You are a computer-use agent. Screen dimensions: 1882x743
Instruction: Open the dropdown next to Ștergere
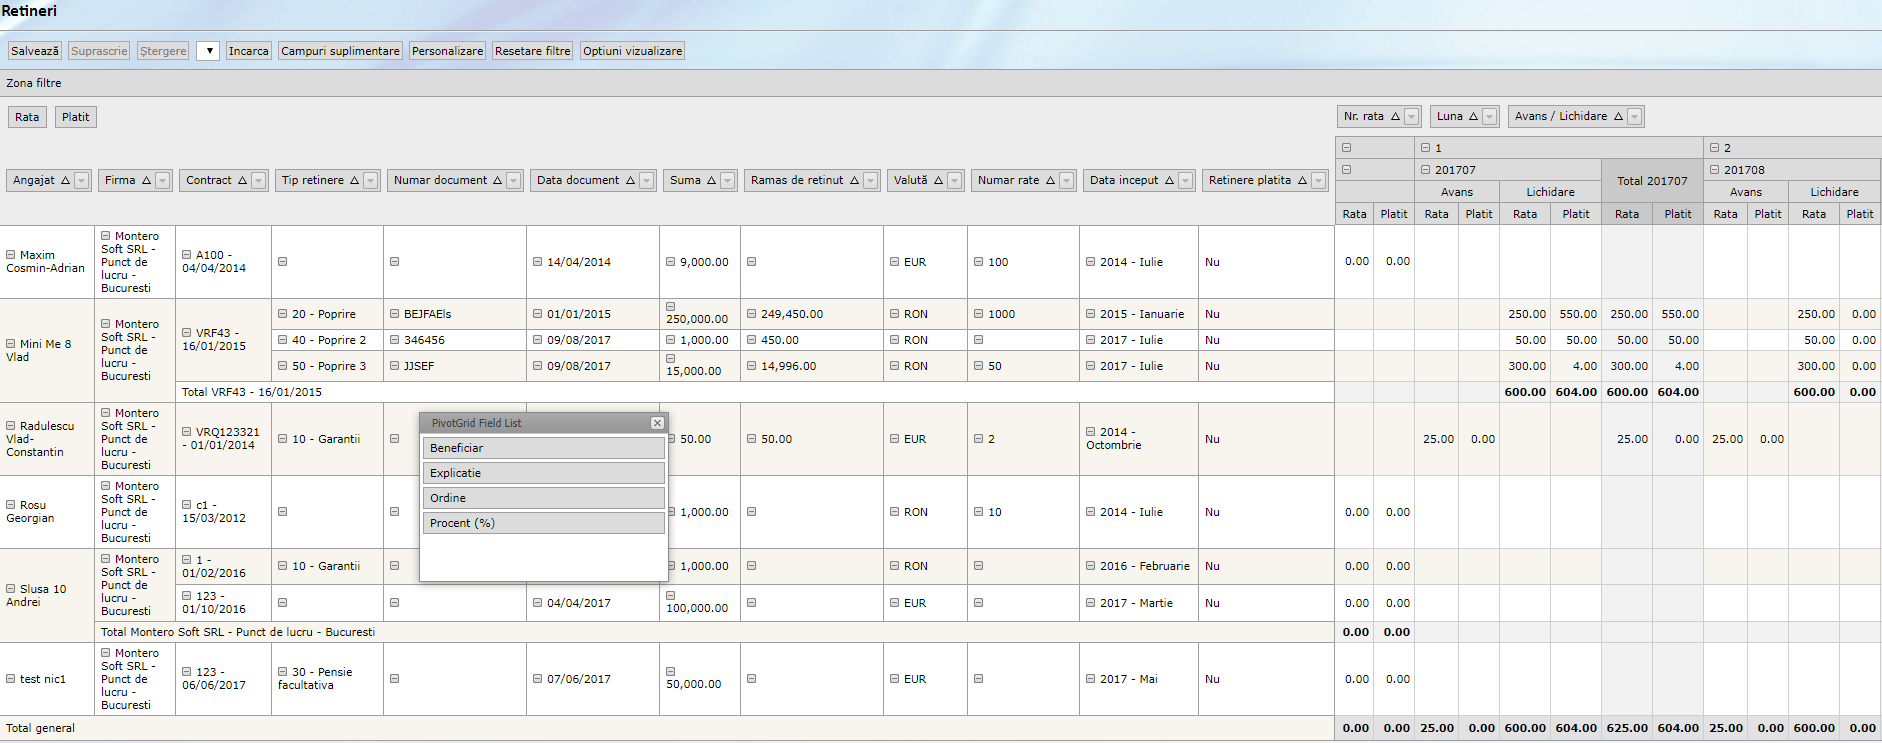click(208, 51)
